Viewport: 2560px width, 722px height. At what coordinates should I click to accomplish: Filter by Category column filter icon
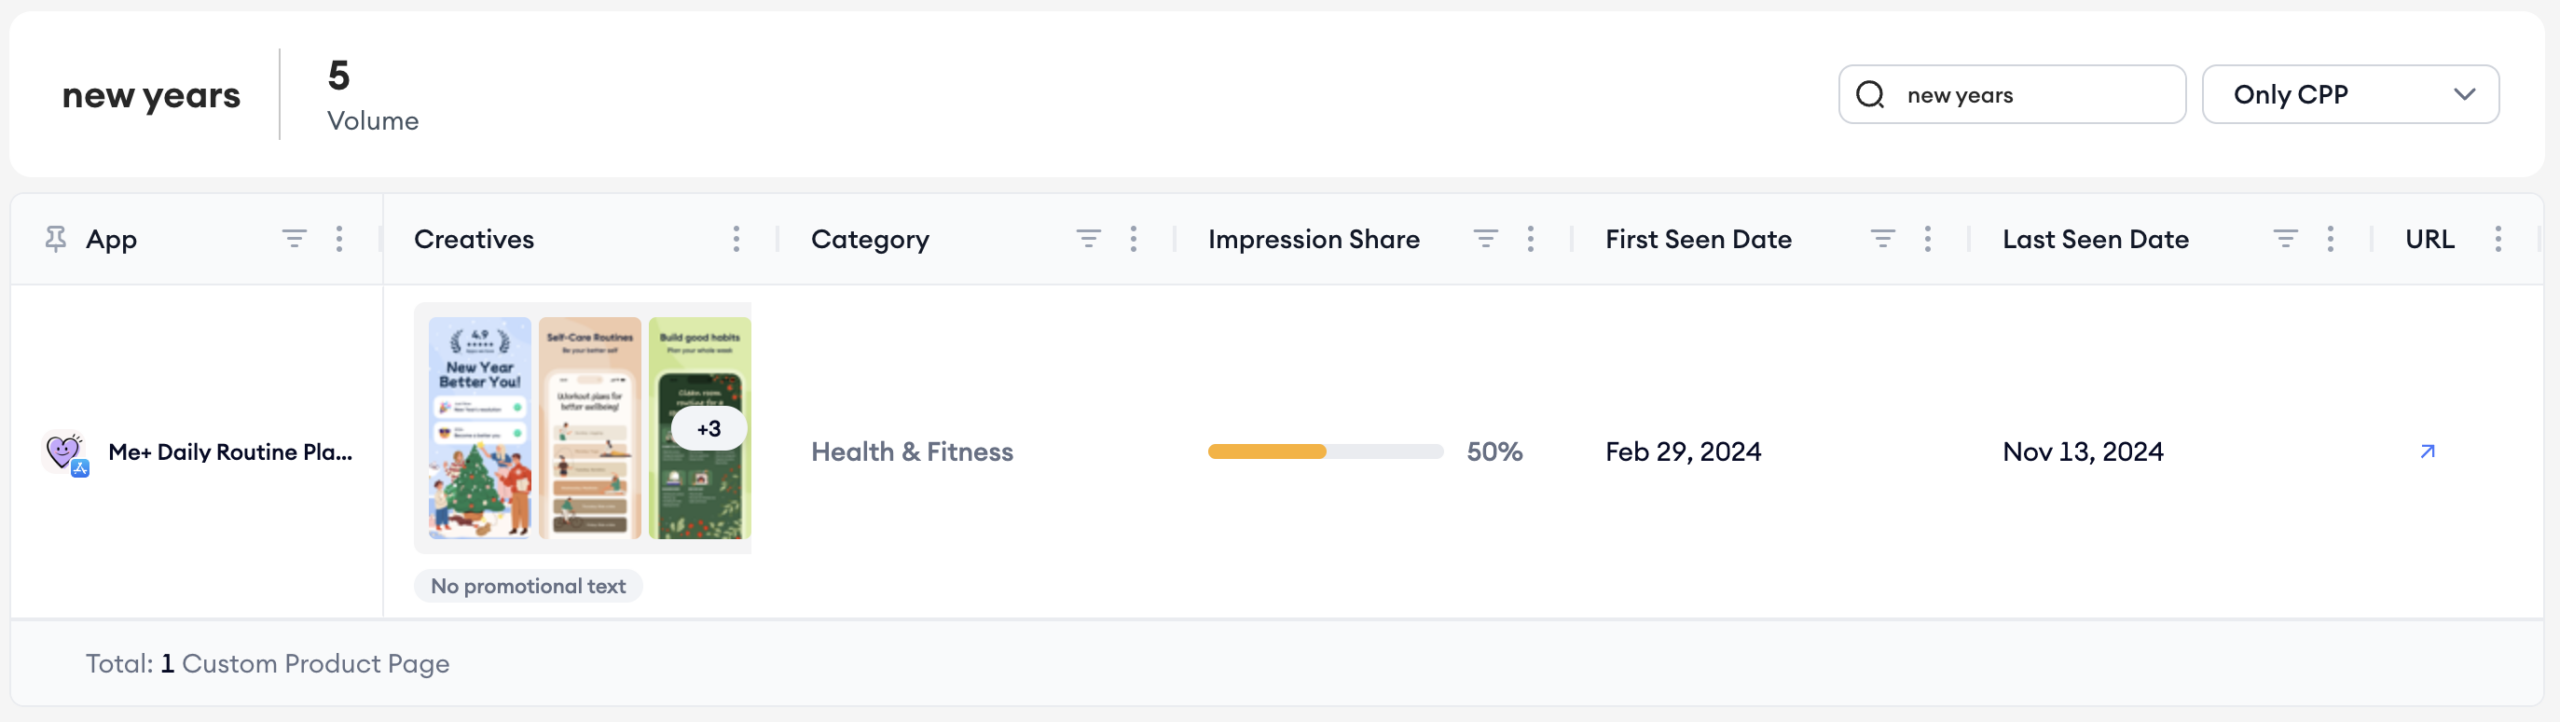pyautogui.click(x=1089, y=239)
